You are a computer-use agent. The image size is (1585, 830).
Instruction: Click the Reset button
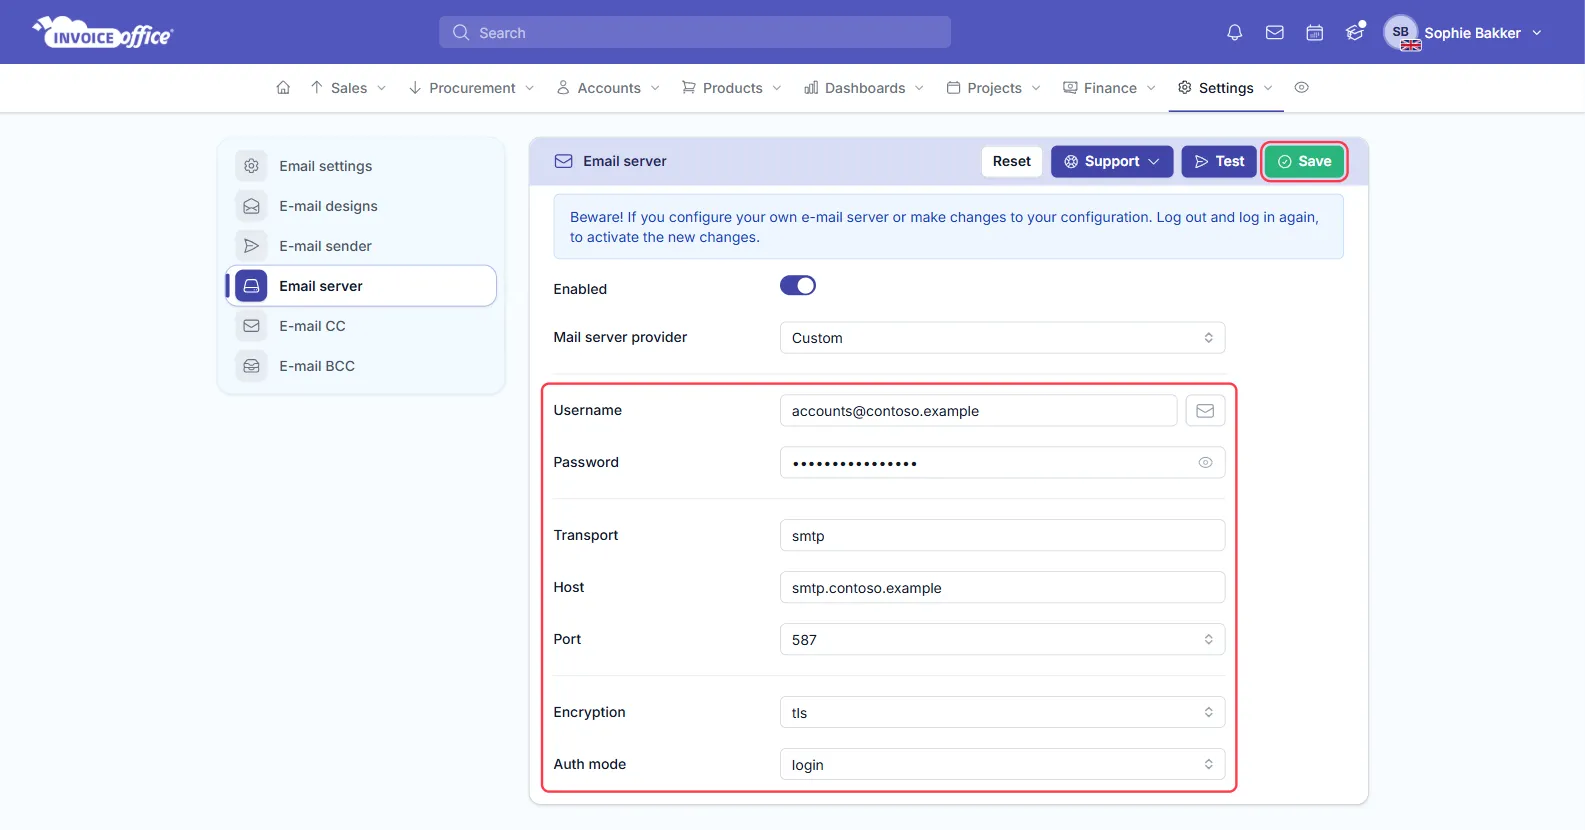coord(1012,162)
